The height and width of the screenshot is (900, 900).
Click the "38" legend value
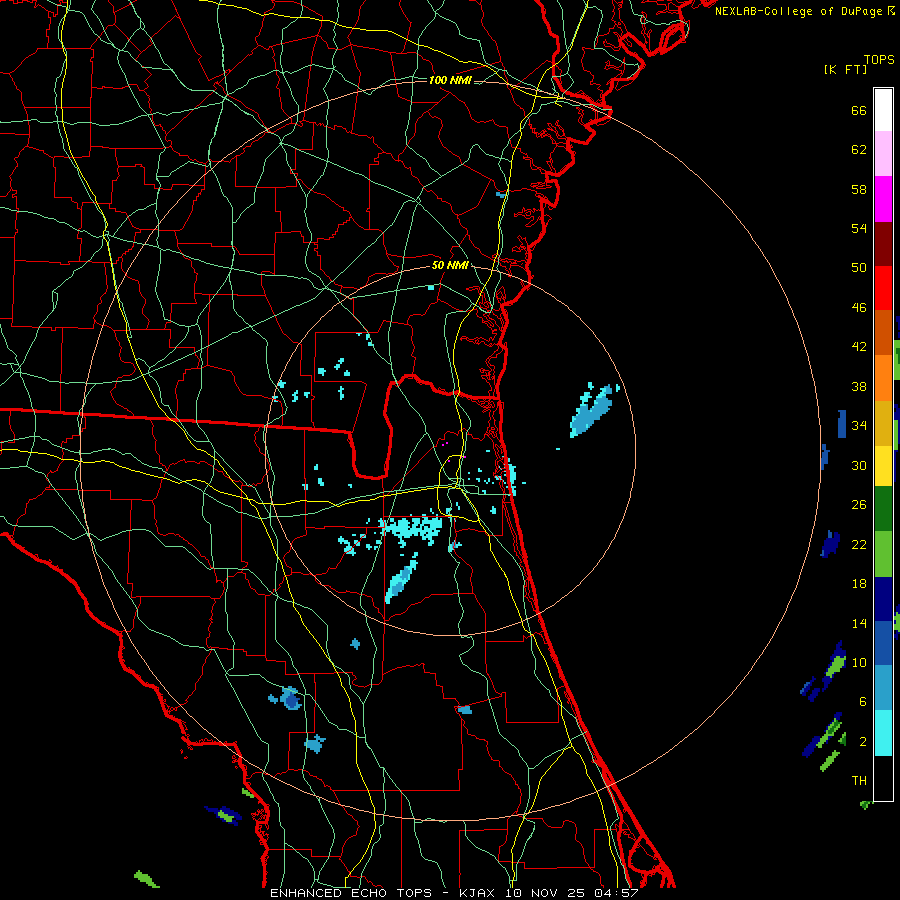859,386
